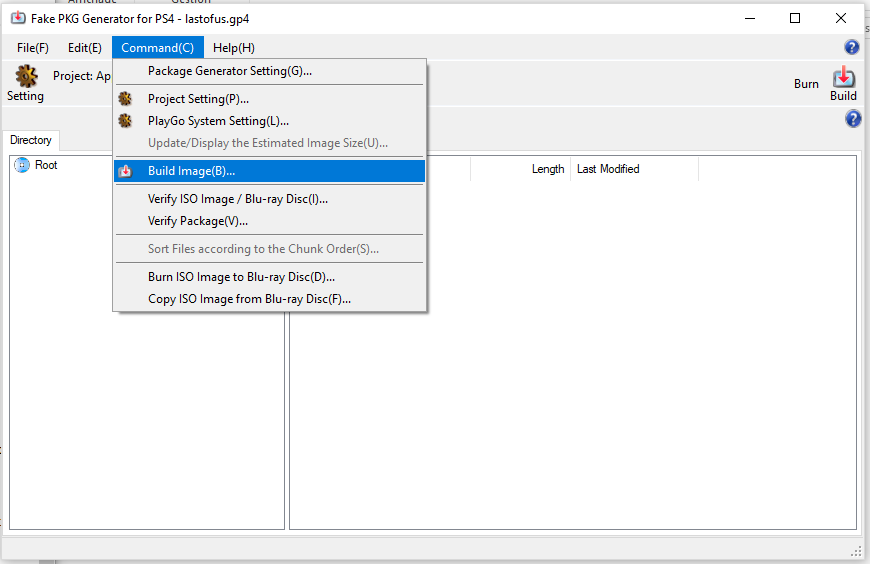Click the gear icon beside Project Setting
Viewport: 870px width, 564px height.
pos(125,99)
